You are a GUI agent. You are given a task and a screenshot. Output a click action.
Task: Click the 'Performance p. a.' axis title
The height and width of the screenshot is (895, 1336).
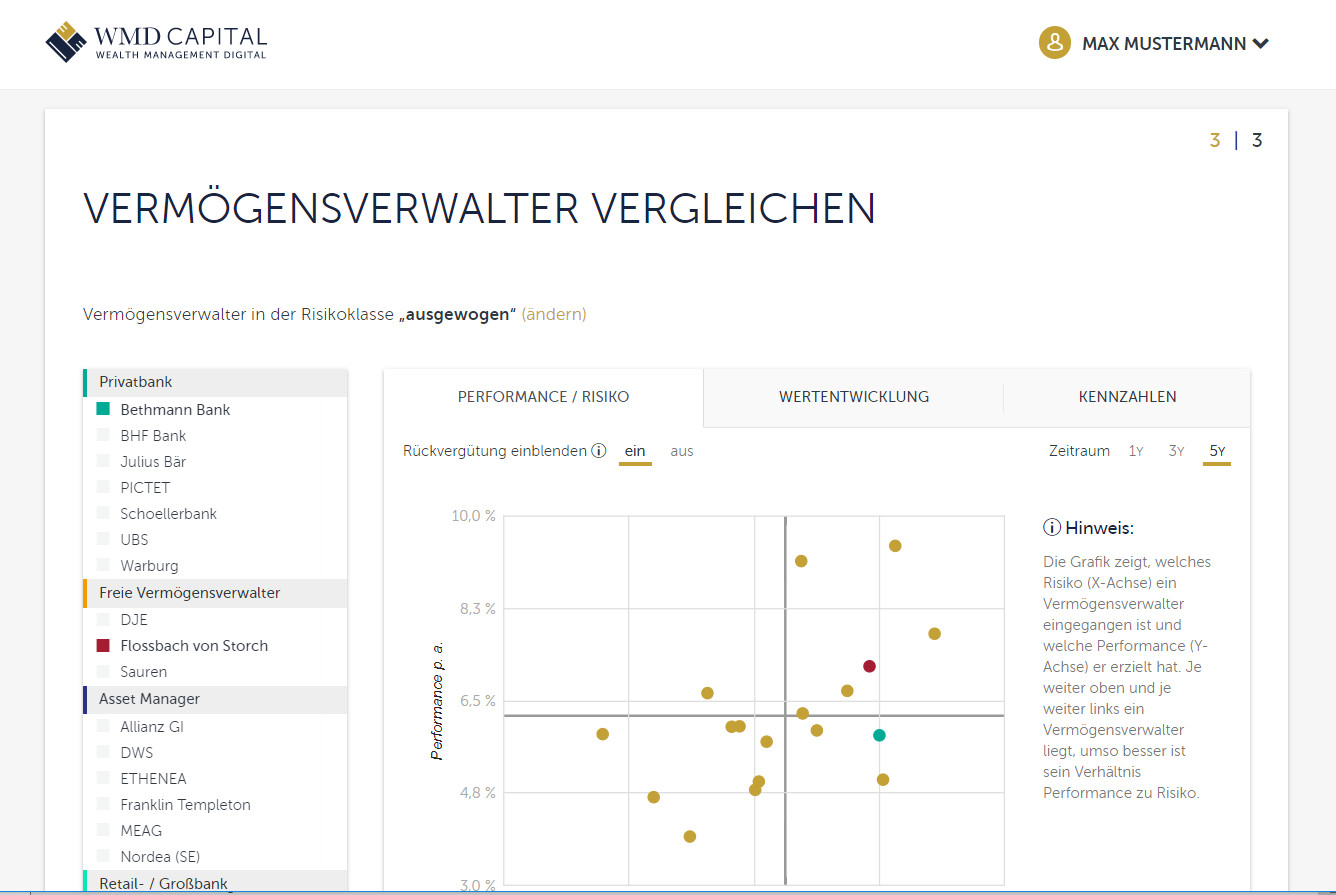(437, 701)
